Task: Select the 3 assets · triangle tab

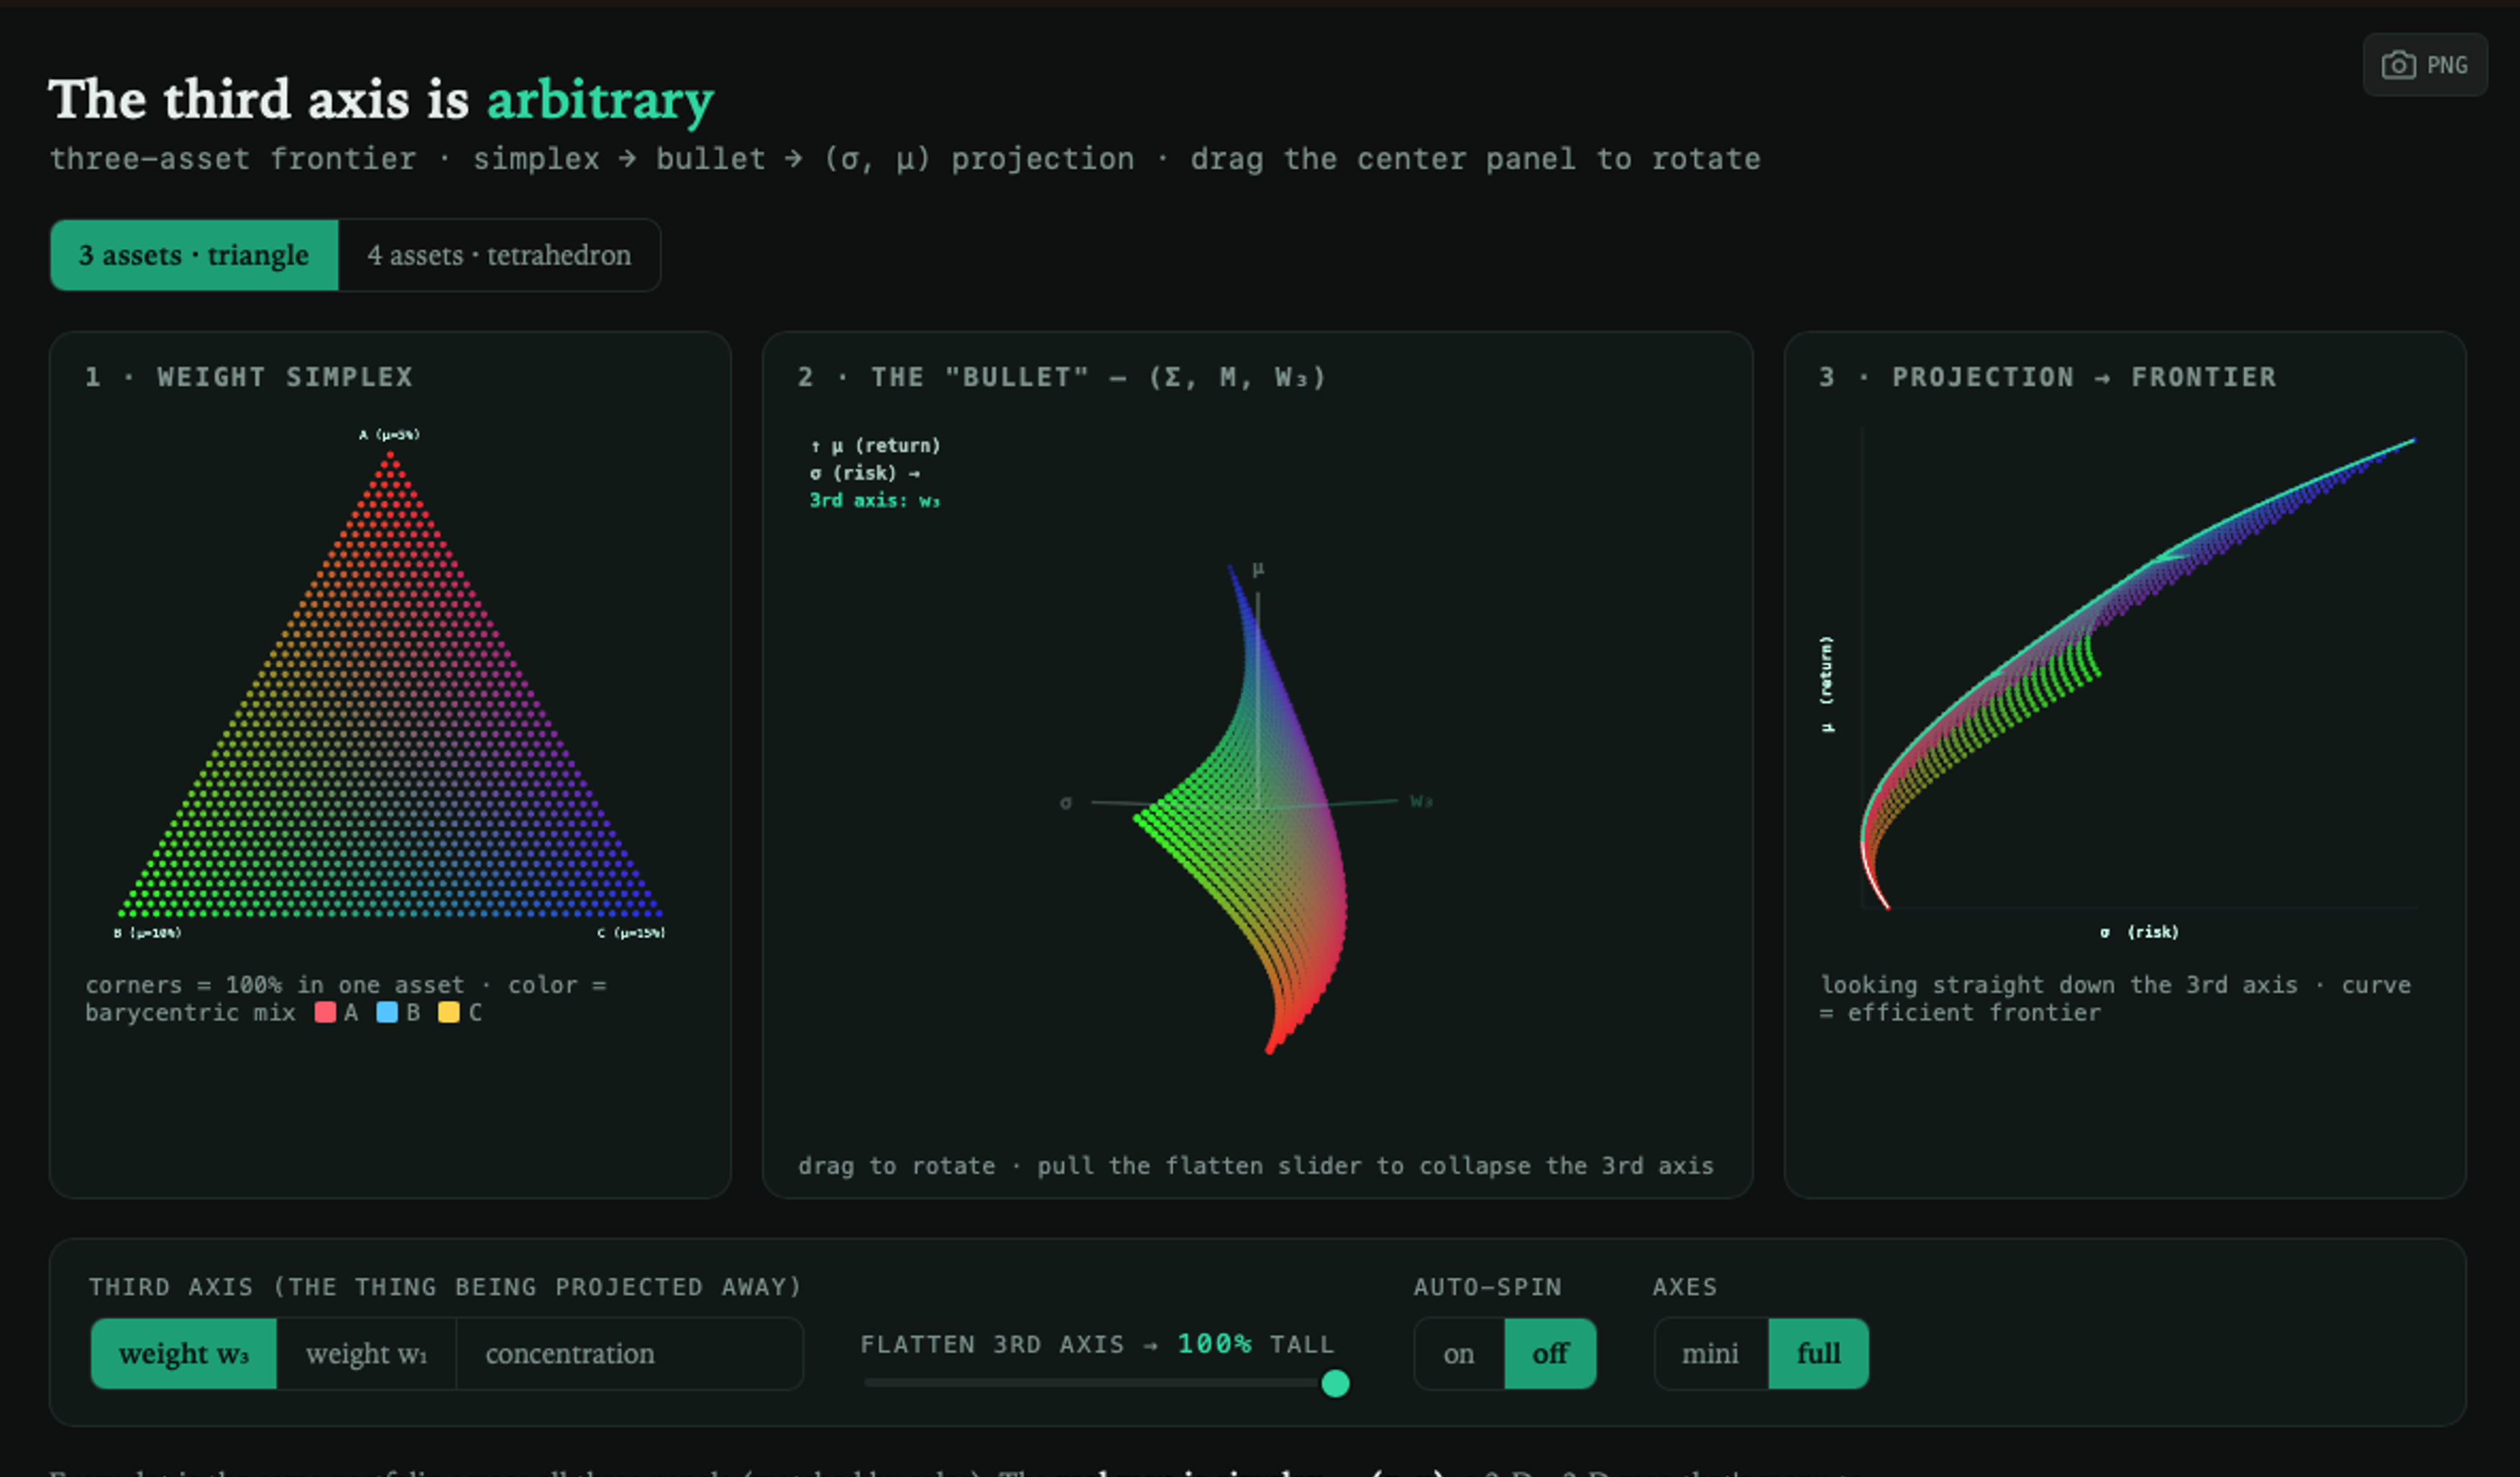Action: [194, 255]
